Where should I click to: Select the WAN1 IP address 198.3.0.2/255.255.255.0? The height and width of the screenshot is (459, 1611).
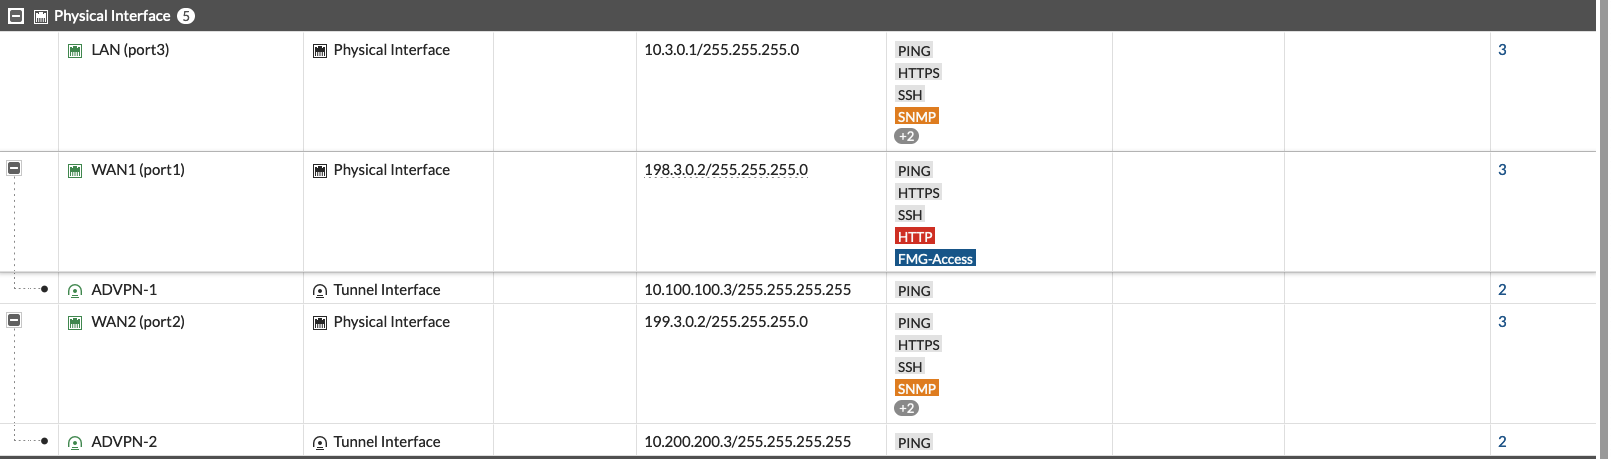tap(726, 170)
